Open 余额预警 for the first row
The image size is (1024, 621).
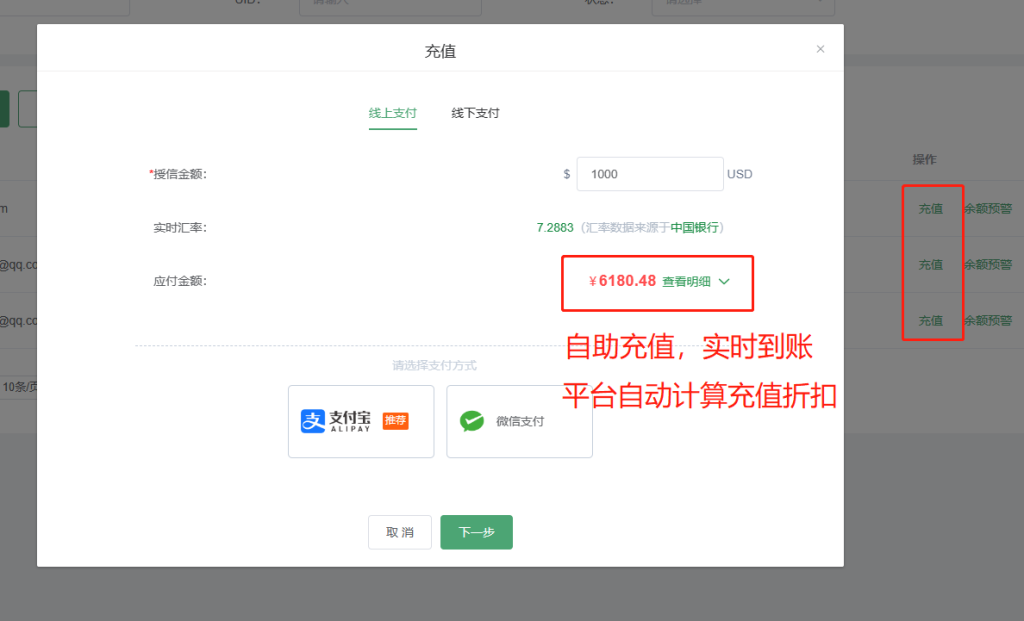tap(988, 209)
